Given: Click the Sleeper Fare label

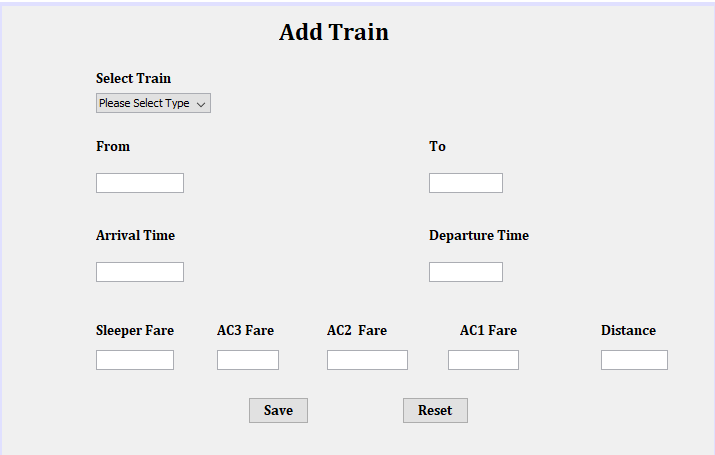Looking at the screenshot, I should click(135, 331).
